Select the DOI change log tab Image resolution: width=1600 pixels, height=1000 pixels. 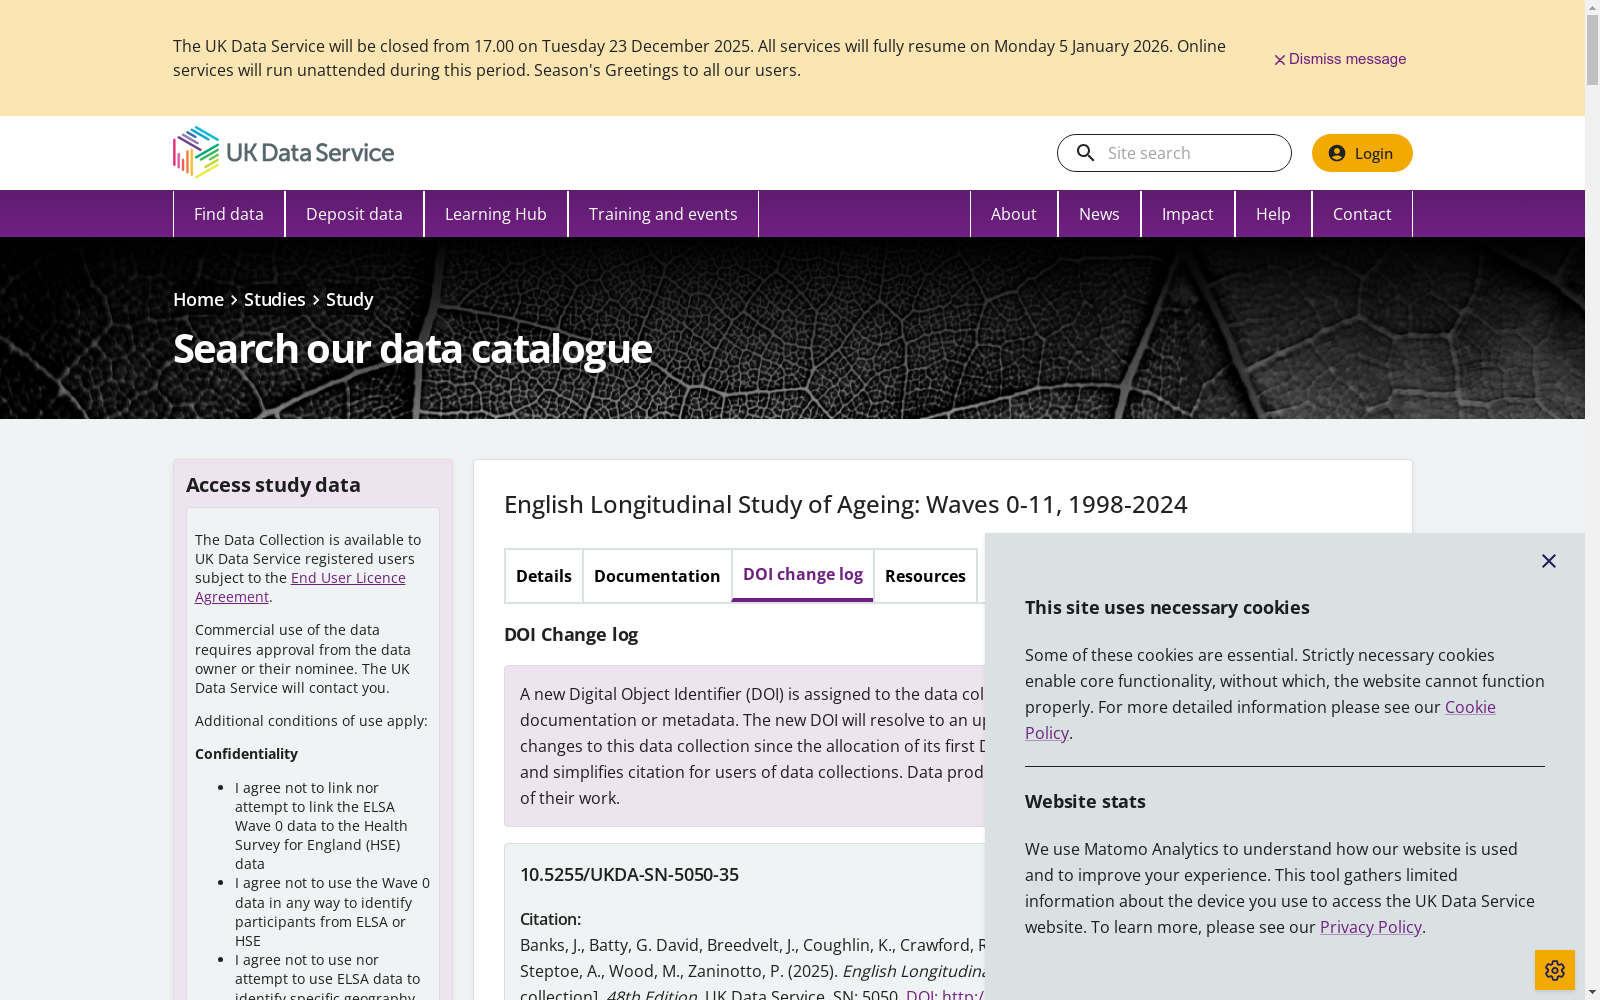pyautogui.click(x=803, y=575)
